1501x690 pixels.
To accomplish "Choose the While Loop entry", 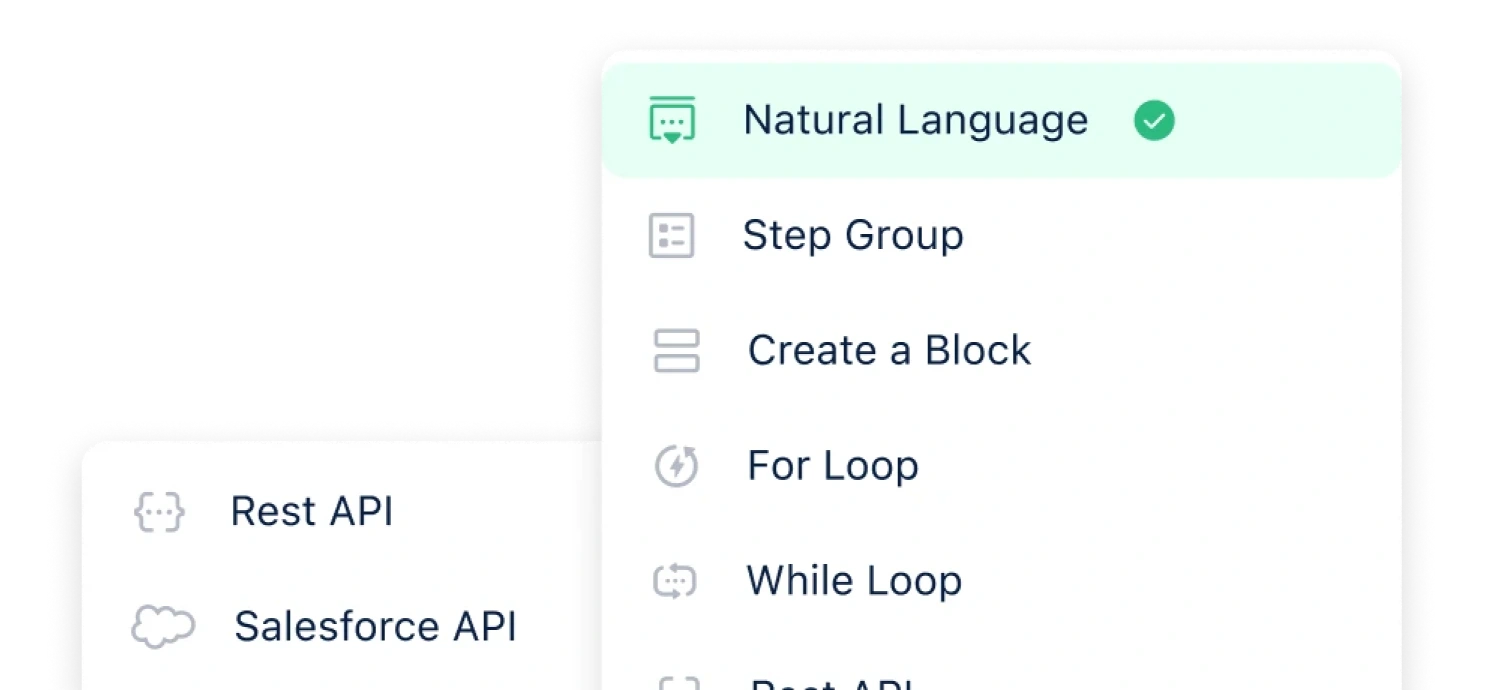I will [x=854, y=581].
